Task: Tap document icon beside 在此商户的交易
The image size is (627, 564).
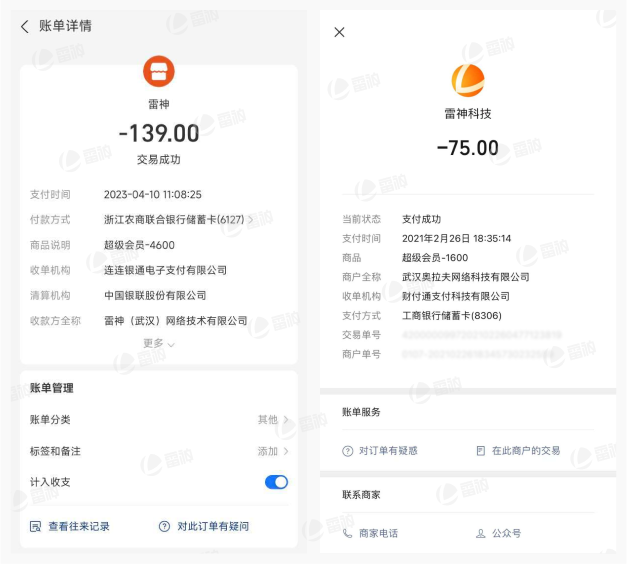Action: pyautogui.click(x=481, y=451)
